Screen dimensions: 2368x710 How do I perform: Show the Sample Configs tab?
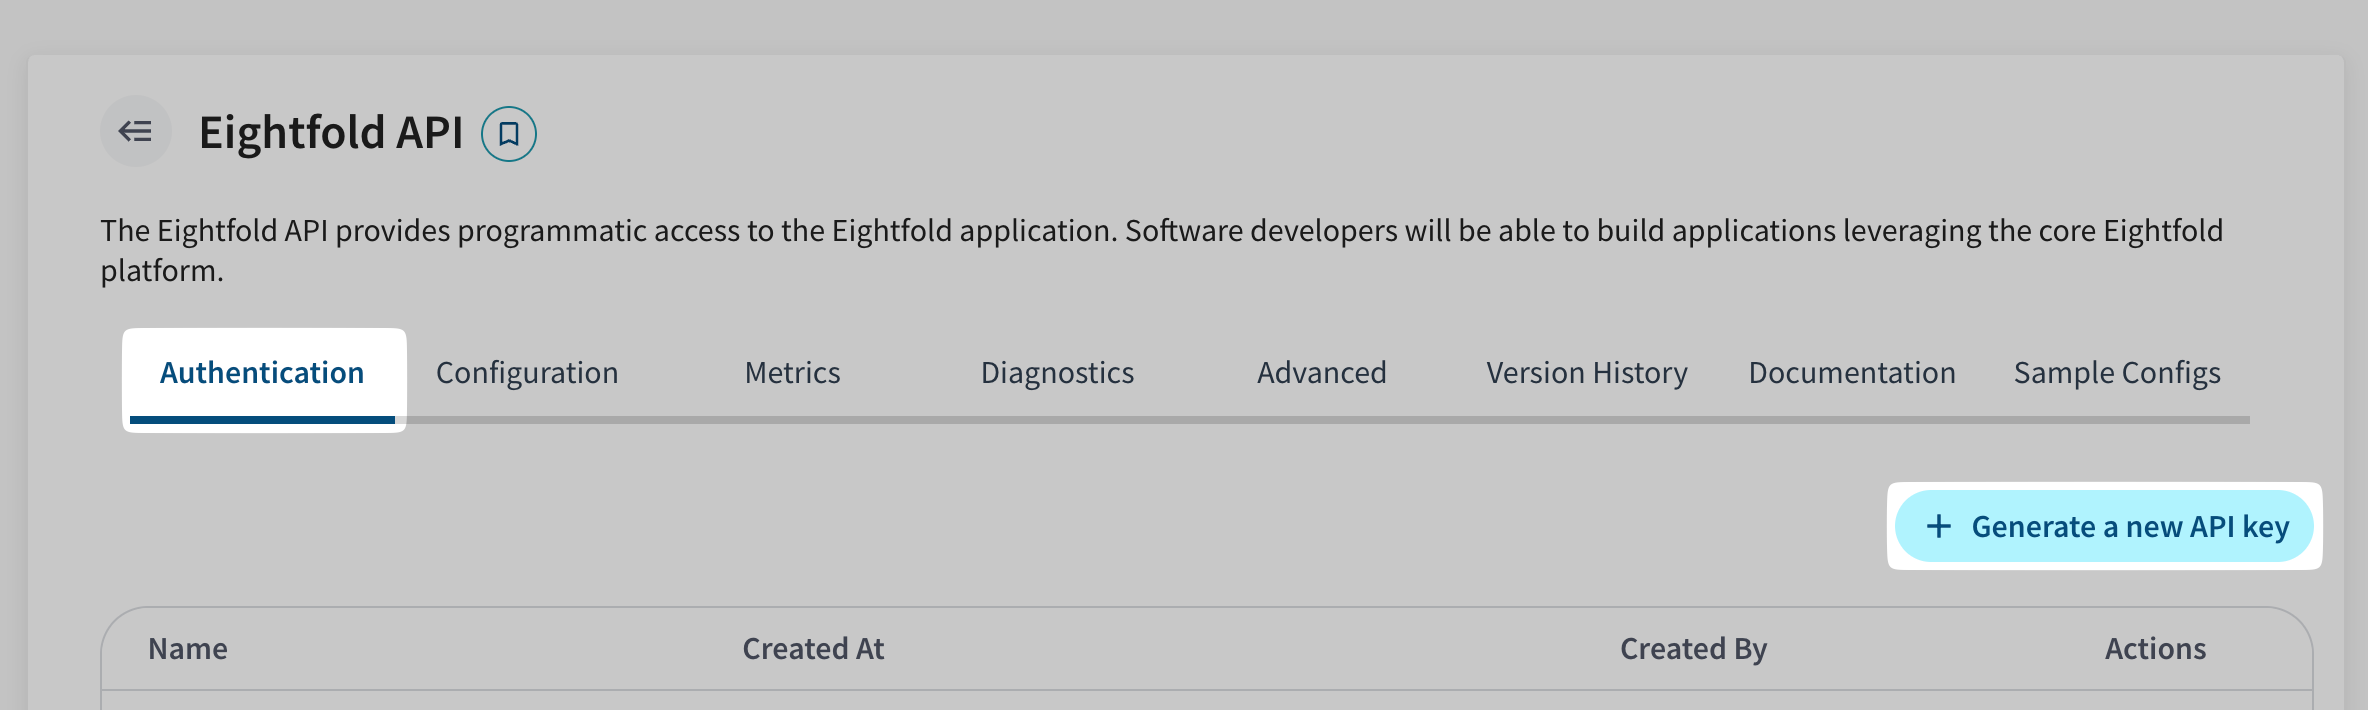2116,373
